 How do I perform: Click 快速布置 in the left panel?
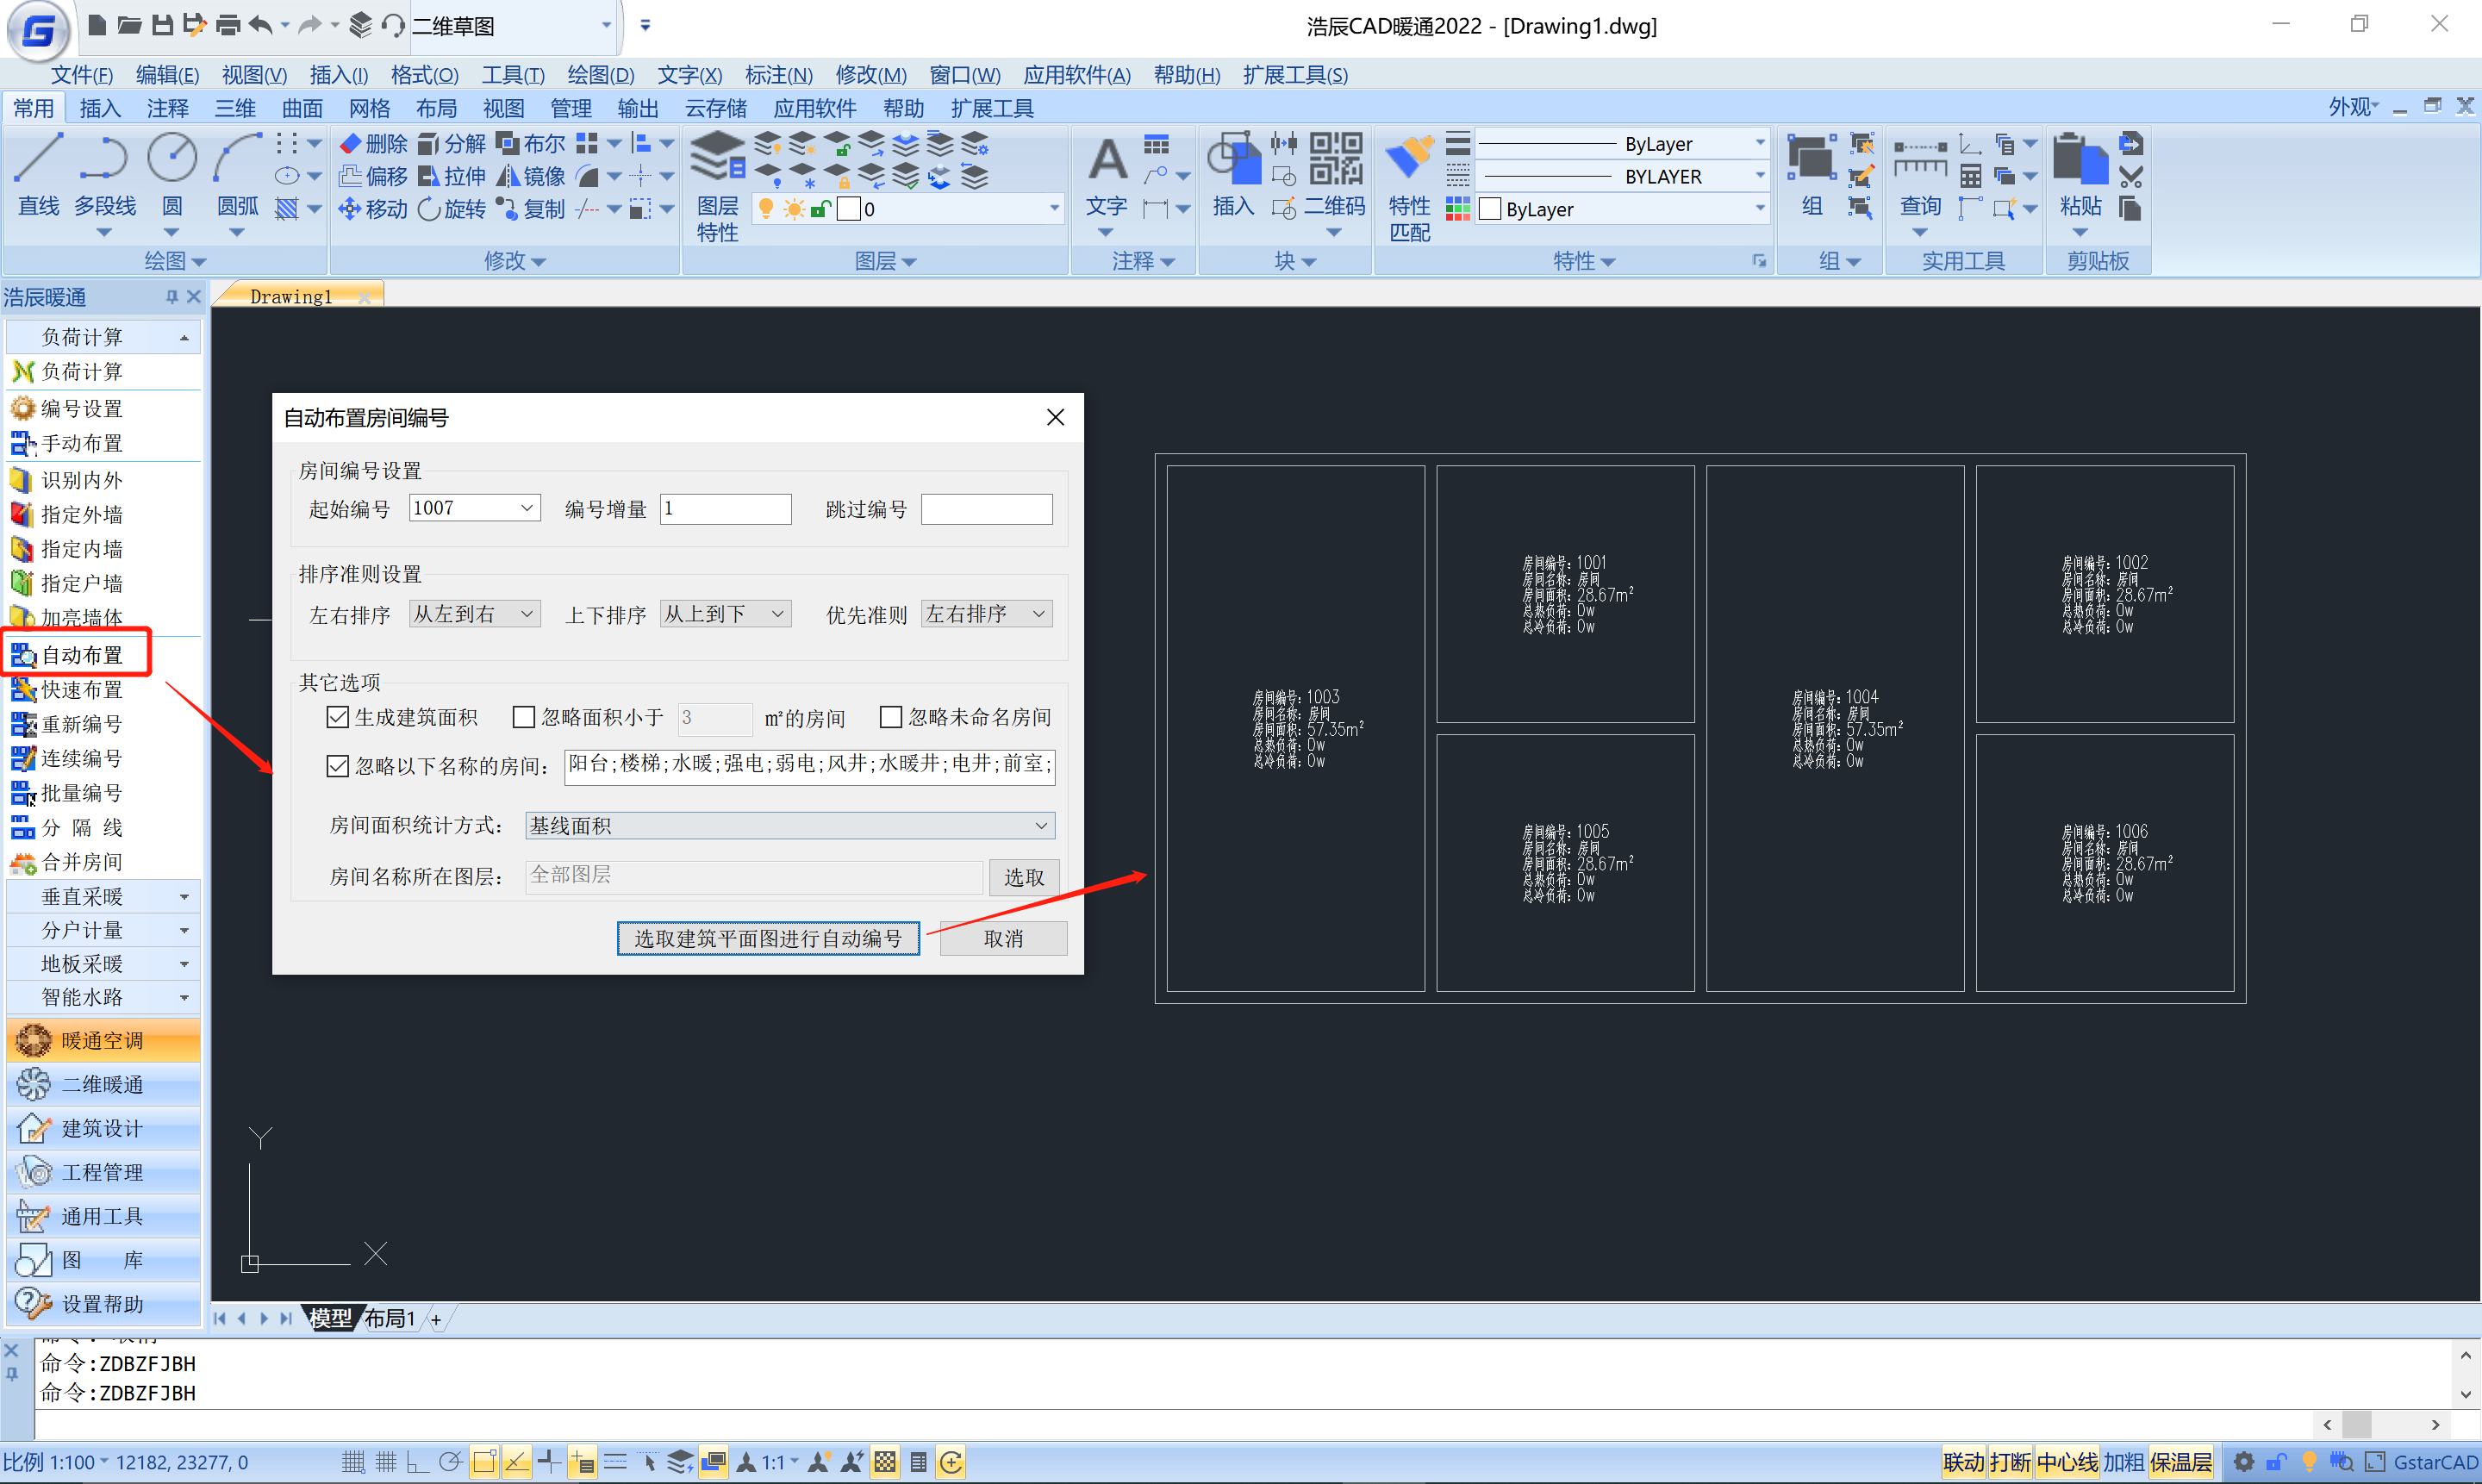[x=82, y=690]
